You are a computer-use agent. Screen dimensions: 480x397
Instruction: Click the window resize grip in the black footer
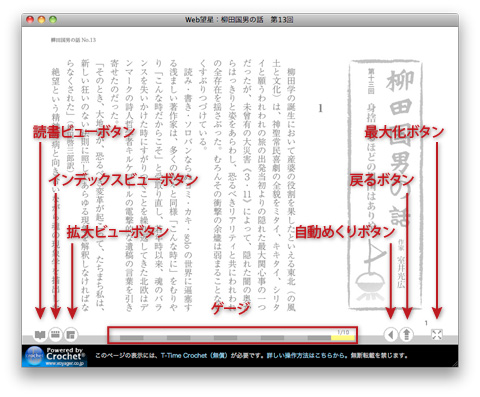coord(455,364)
